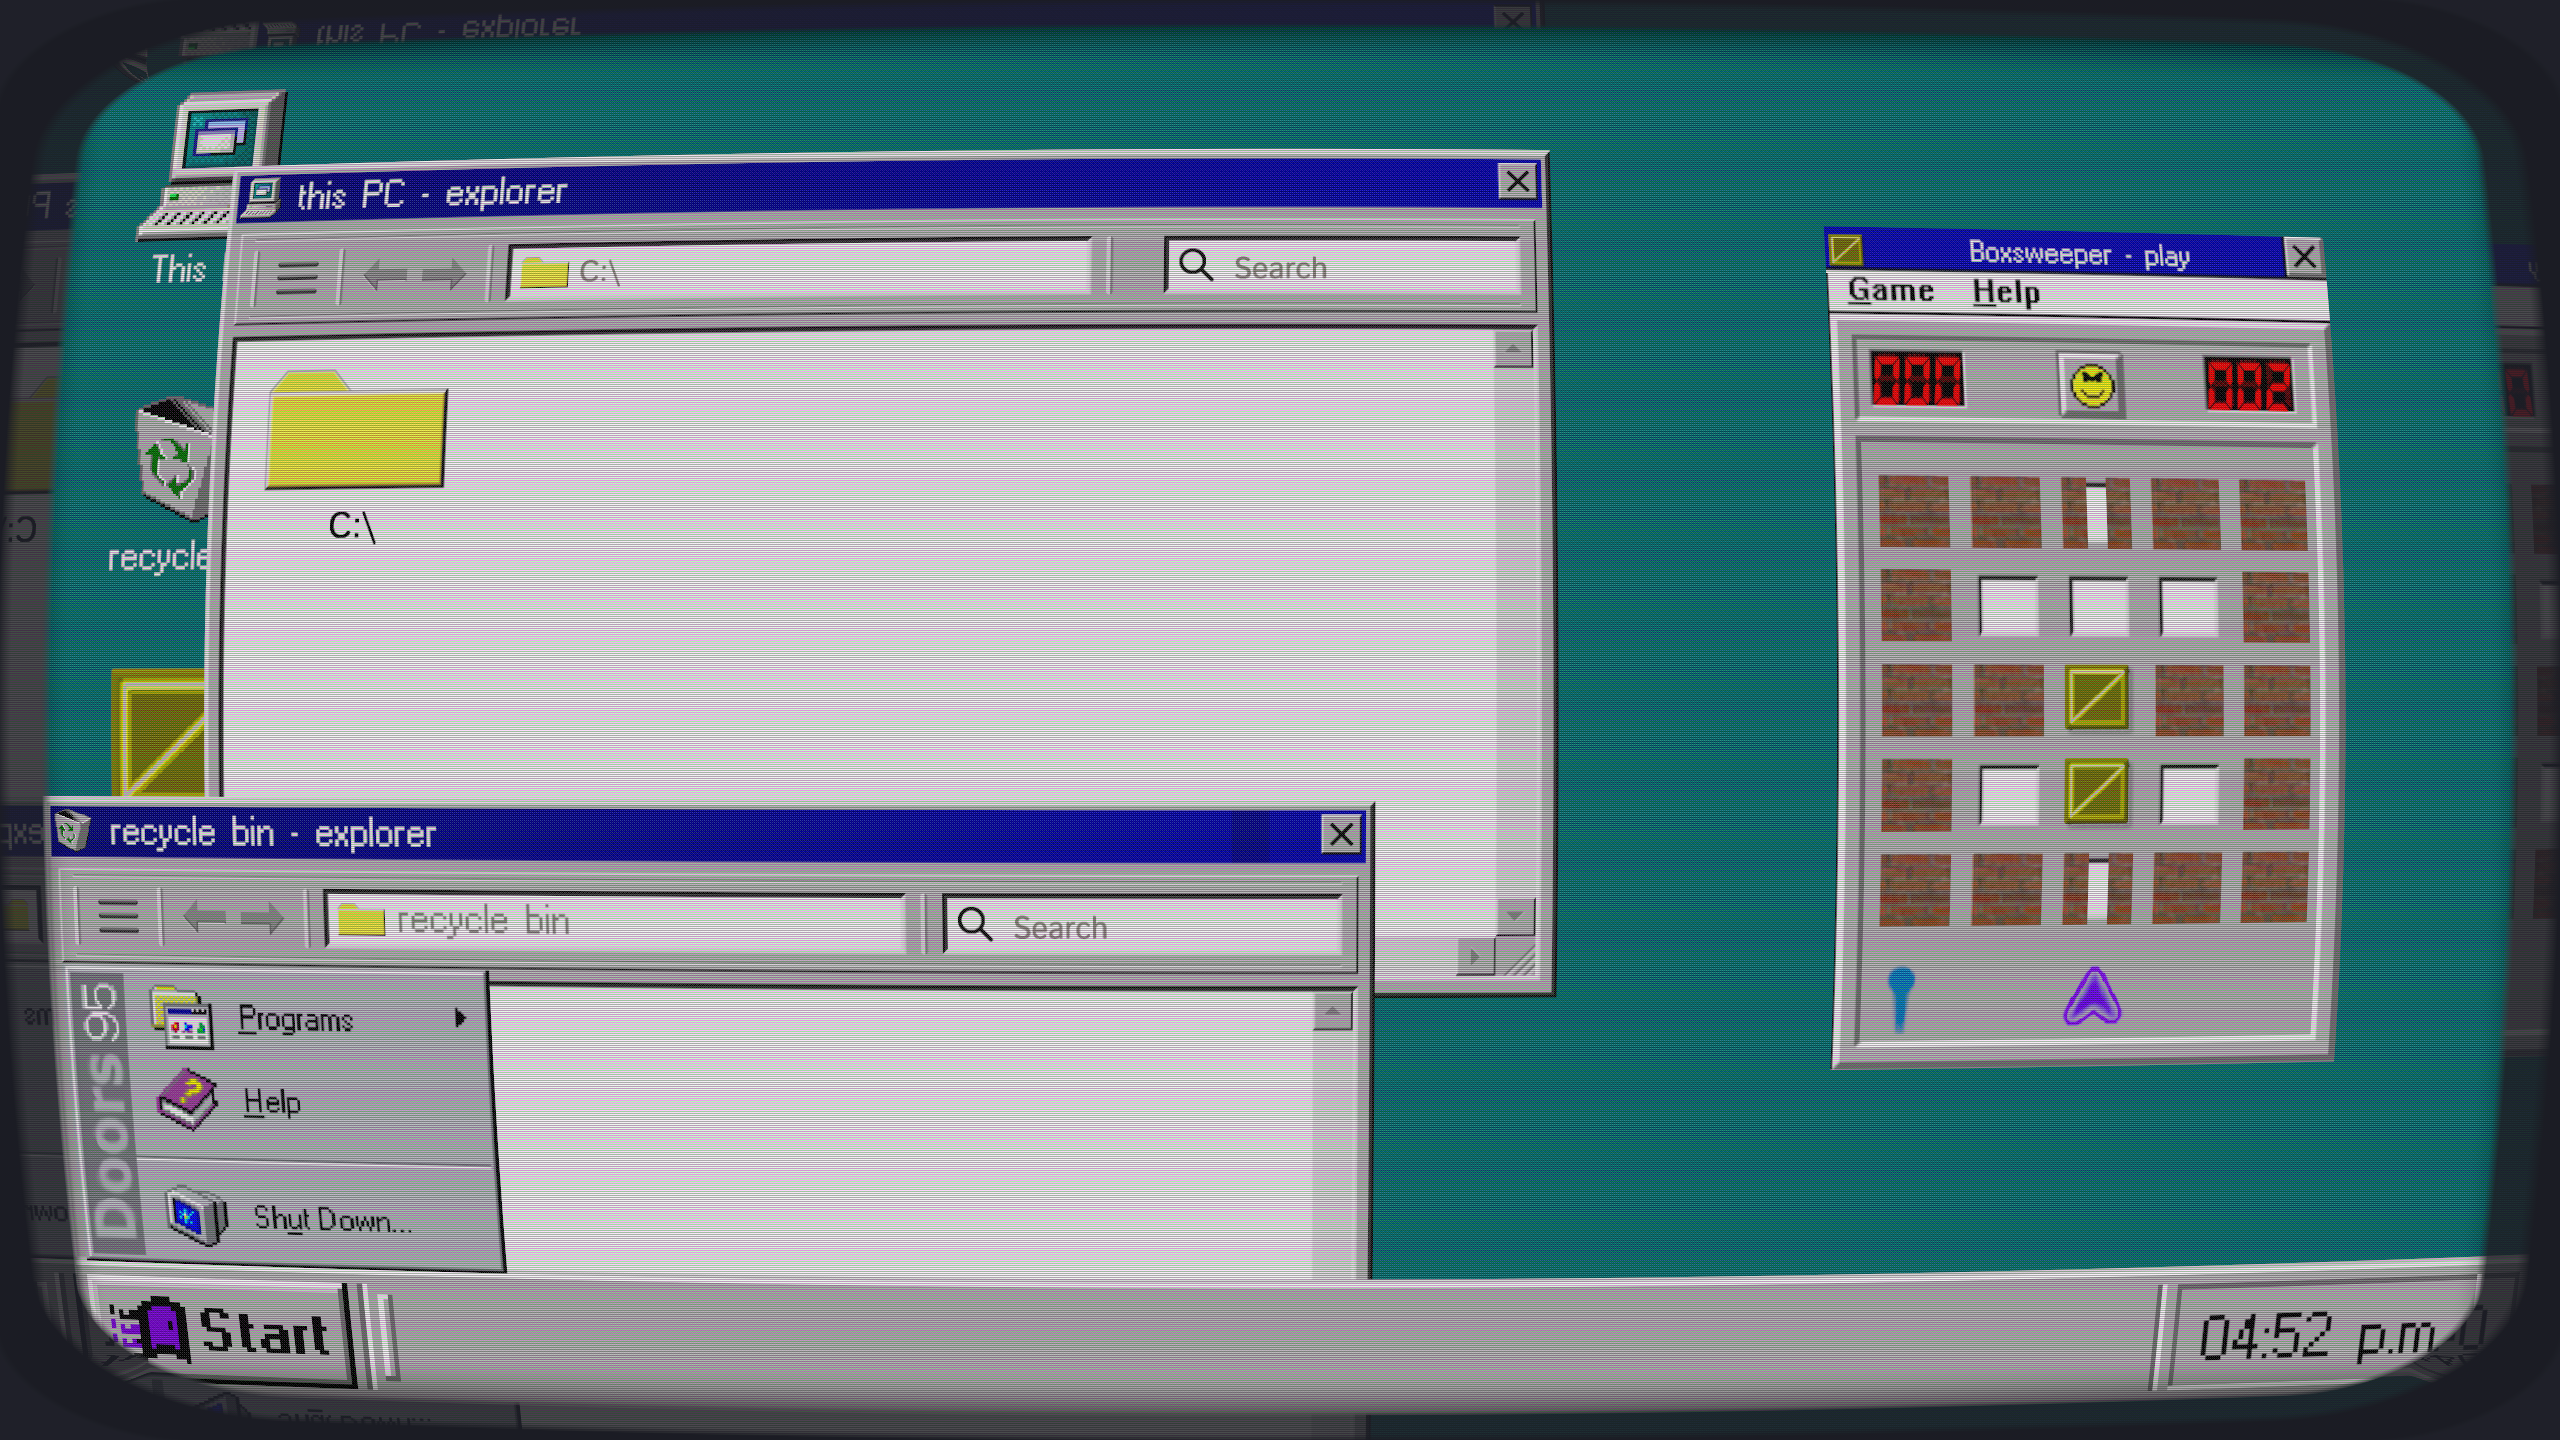Image resolution: width=2560 pixels, height=1440 pixels.
Task: Click the empty tile right of the lower box
Action: click(x=2189, y=795)
